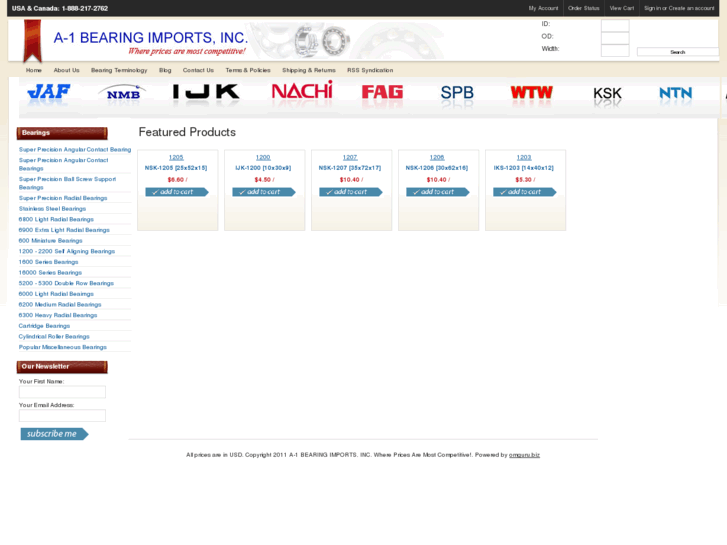This screenshot has height=545, width=727.
Task: Open Bearing Terminology page
Action: [119, 71]
